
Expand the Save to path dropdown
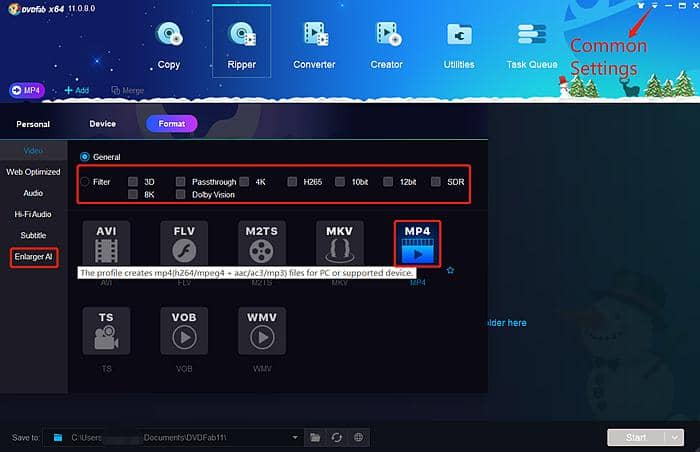point(295,437)
